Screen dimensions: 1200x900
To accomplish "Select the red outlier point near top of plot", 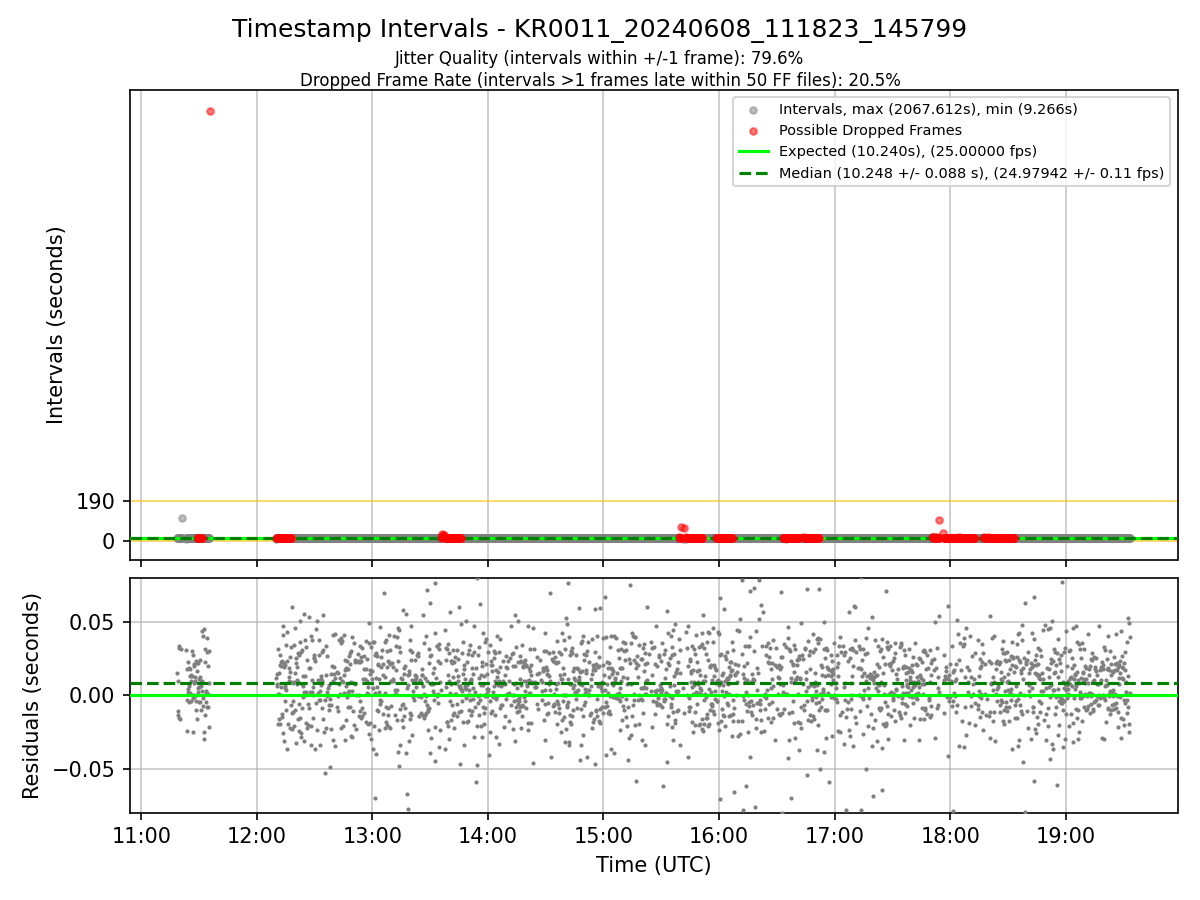I will pyautogui.click(x=210, y=111).
